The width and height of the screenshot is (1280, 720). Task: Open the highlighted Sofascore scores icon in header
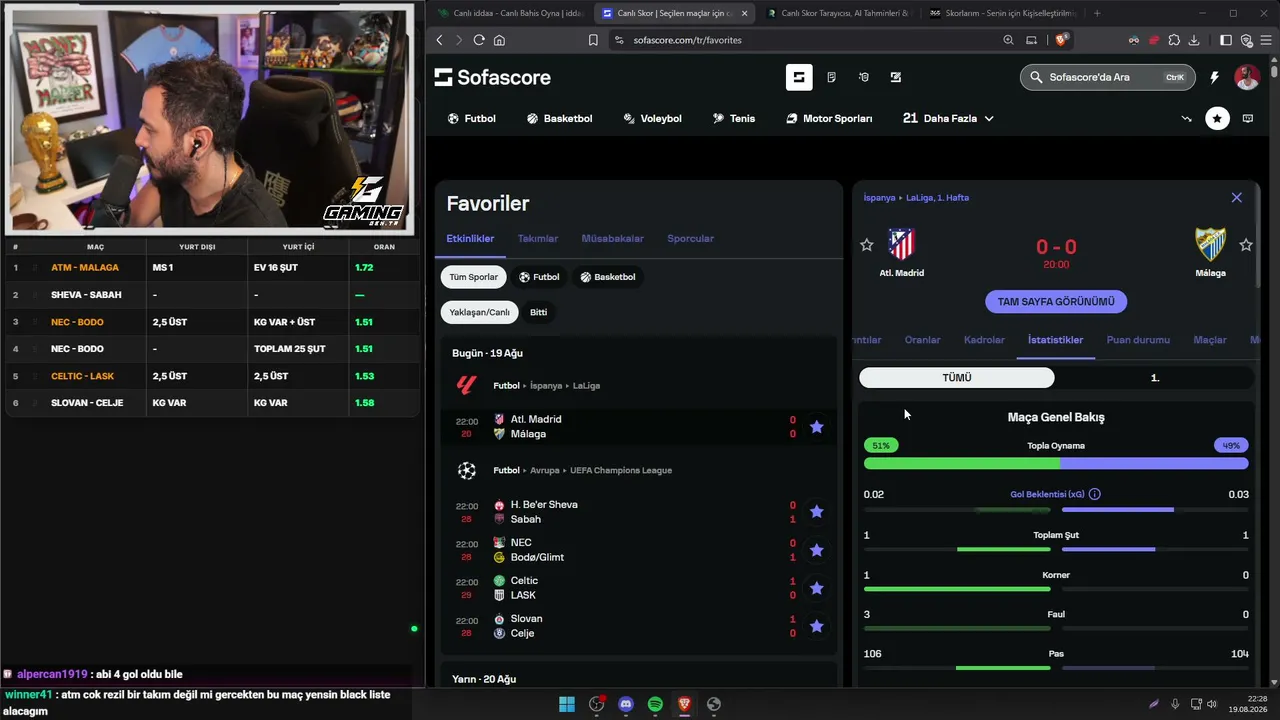pos(799,77)
